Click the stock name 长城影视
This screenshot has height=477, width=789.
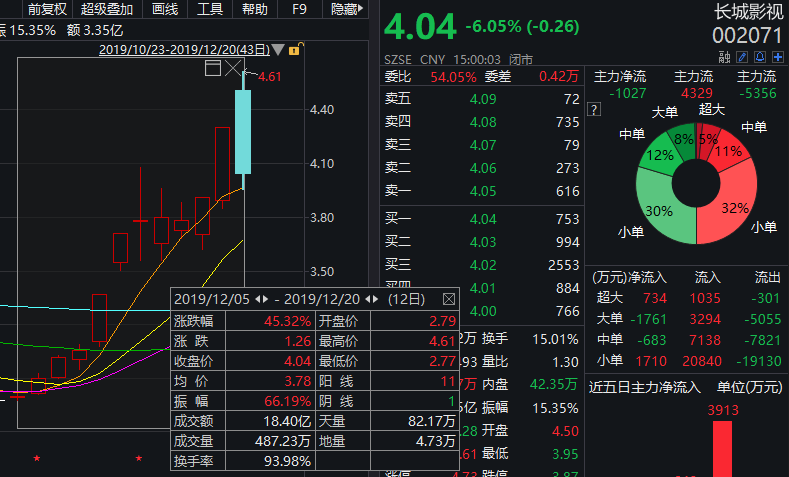tap(748, 12)
